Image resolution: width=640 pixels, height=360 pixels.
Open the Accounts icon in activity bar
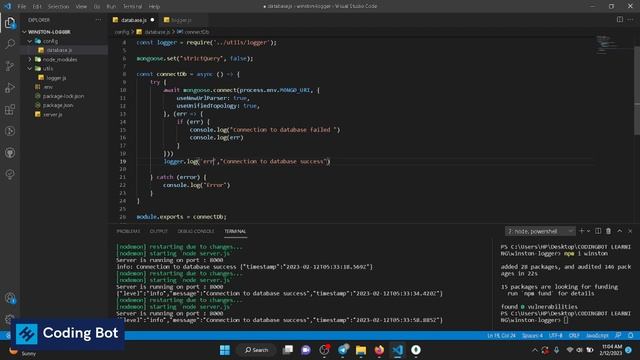10,298
